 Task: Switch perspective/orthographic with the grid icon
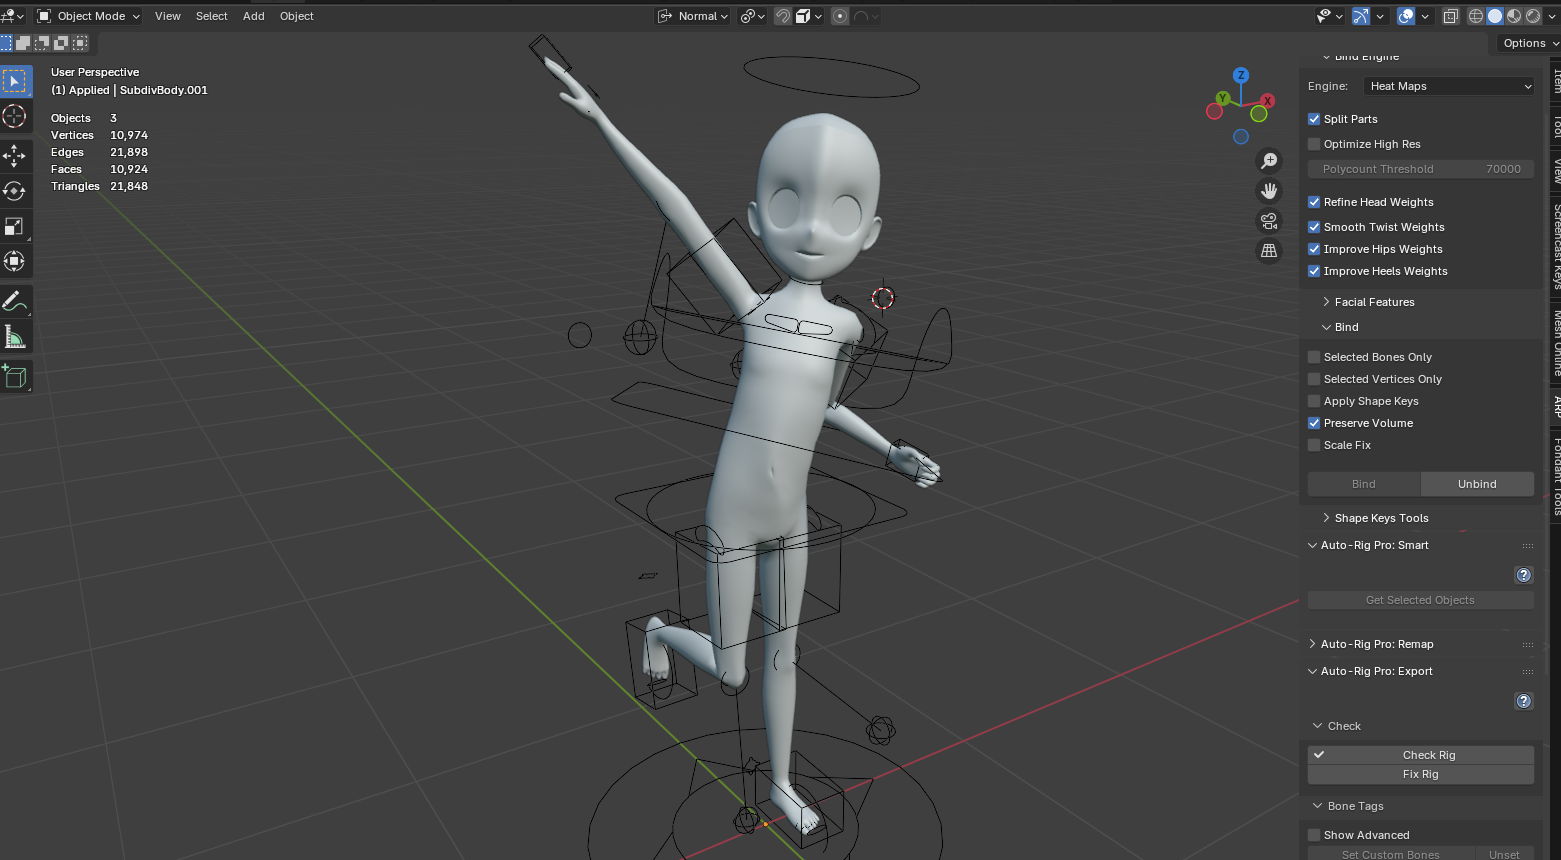click(1269, 251)
